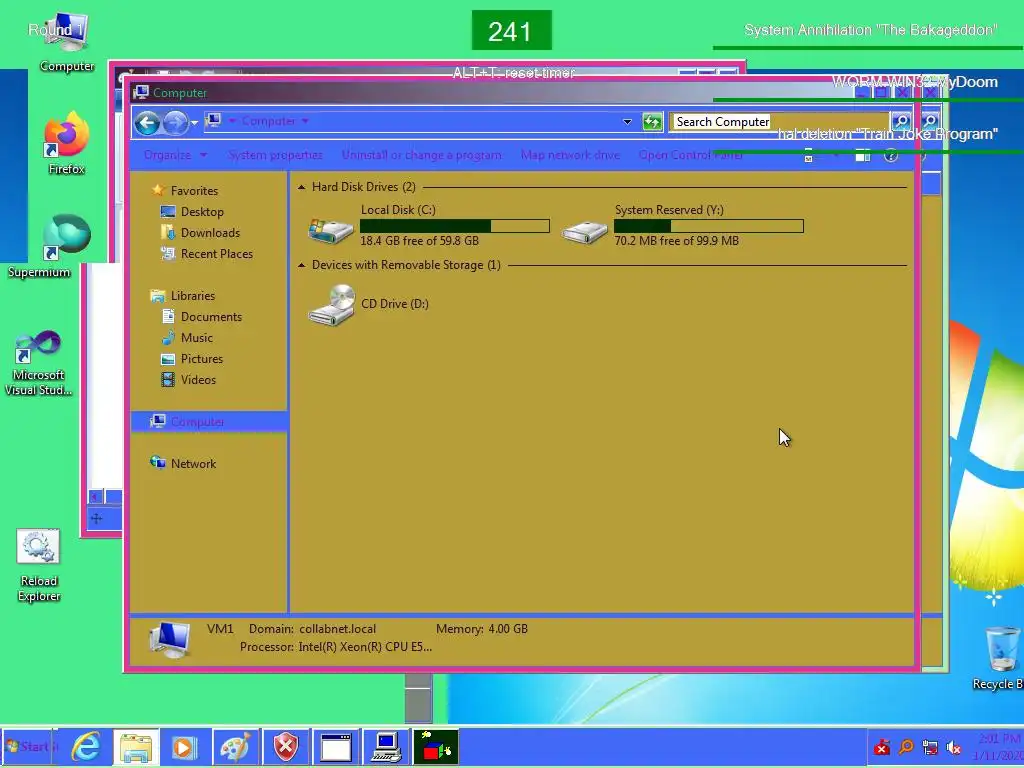Click the muted volume tray icon
This screenshot has height=768, width=1024.
tap(954, 747)
